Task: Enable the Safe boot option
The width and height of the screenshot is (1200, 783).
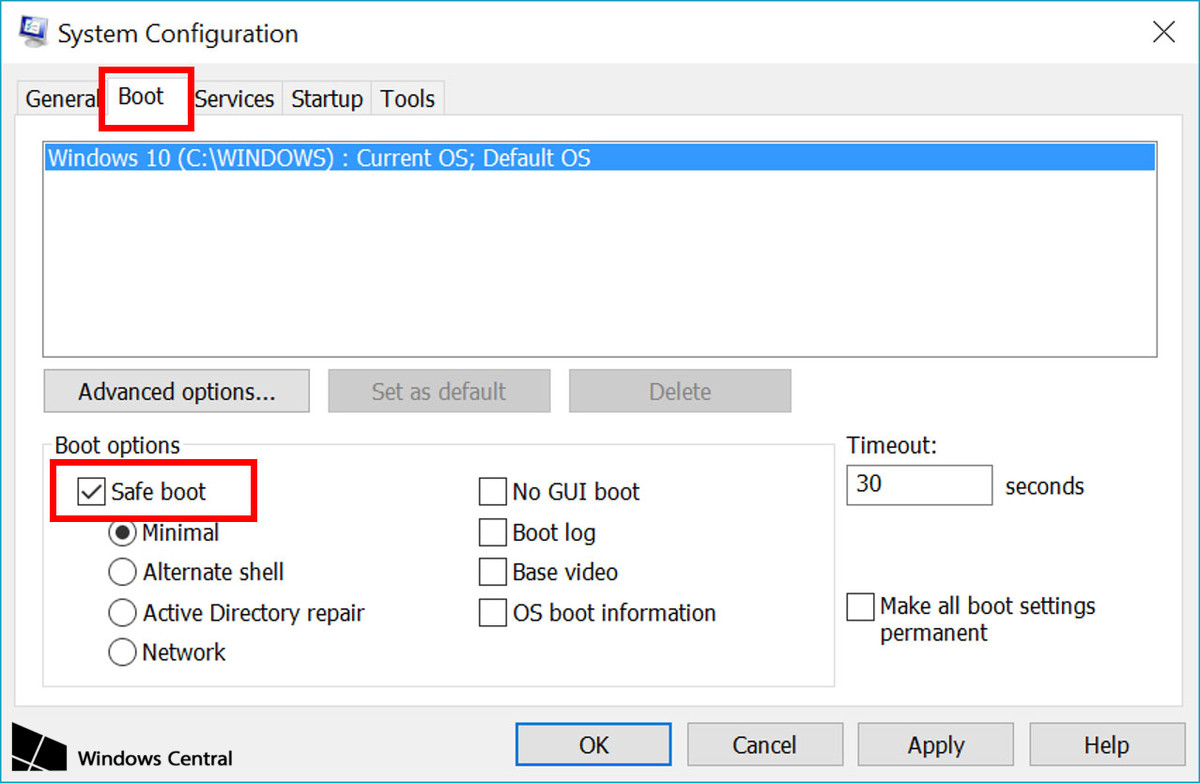Action: pyautogui.click(x=92, y=491)
